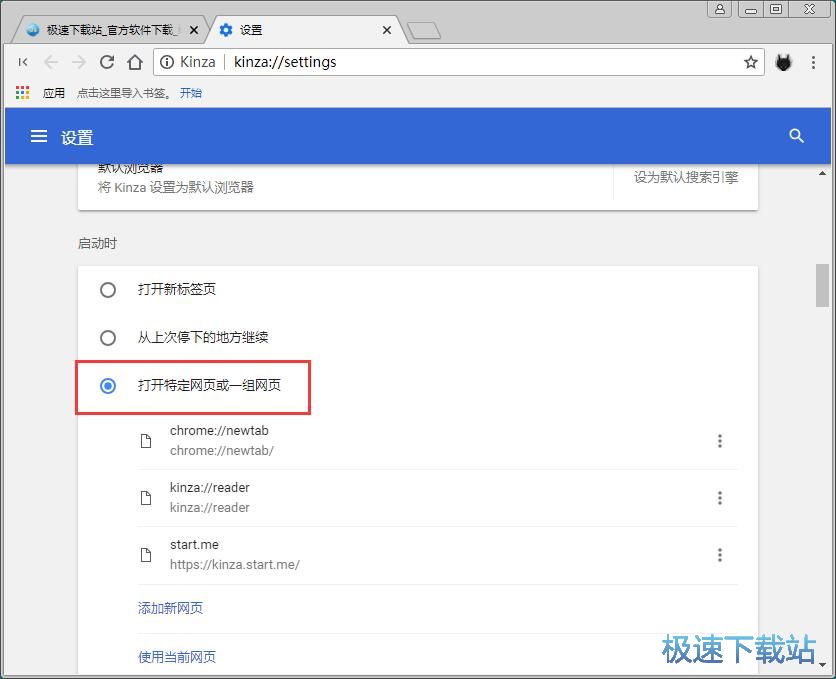Open more actions for kinza://reader entry
The image size is (836, 679).
point(720,498)
